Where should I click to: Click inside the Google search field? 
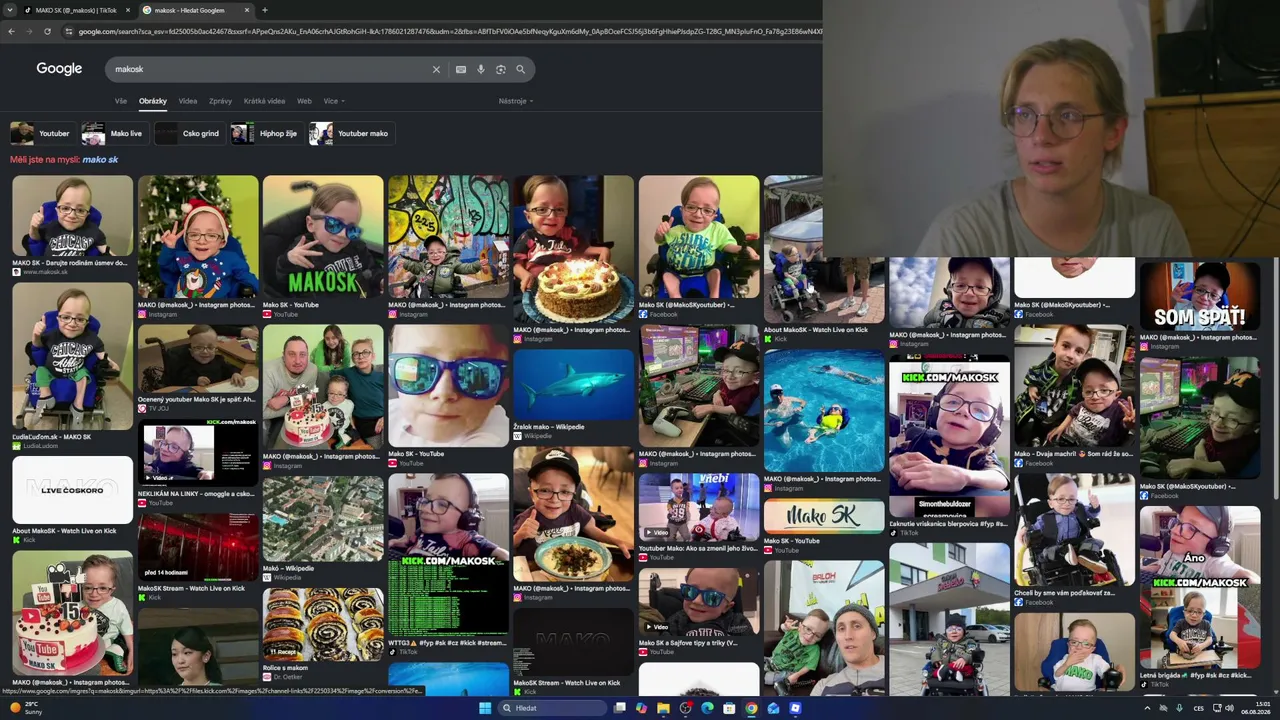[270, 70]
